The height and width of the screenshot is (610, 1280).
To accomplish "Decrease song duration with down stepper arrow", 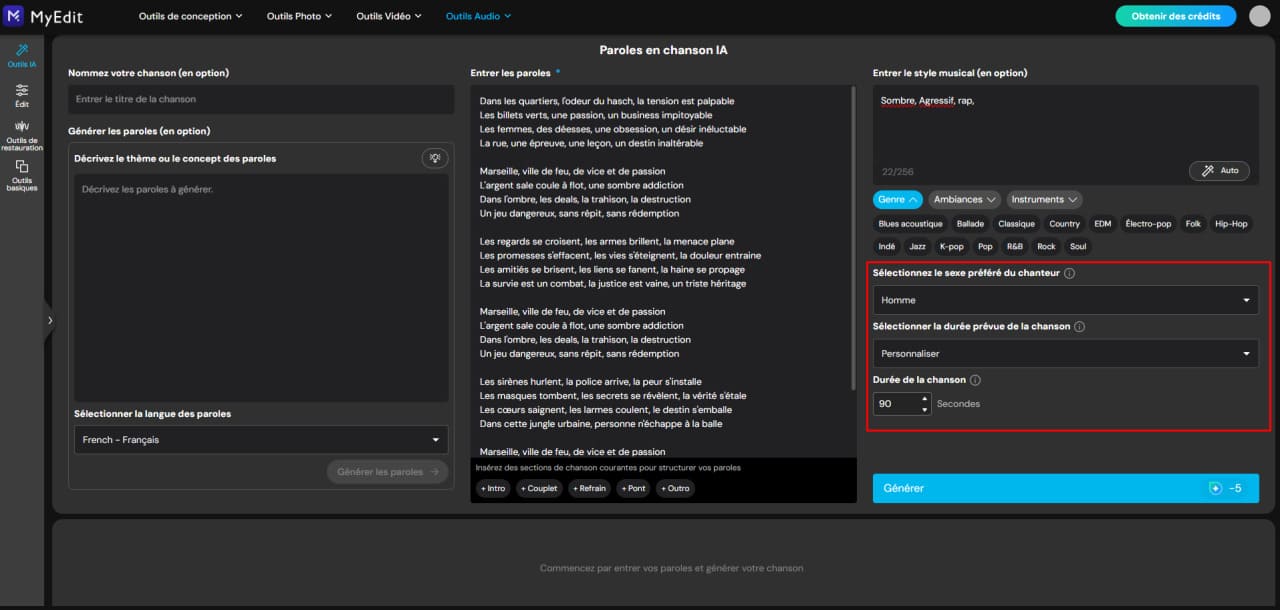I will (x=925, y=410).
